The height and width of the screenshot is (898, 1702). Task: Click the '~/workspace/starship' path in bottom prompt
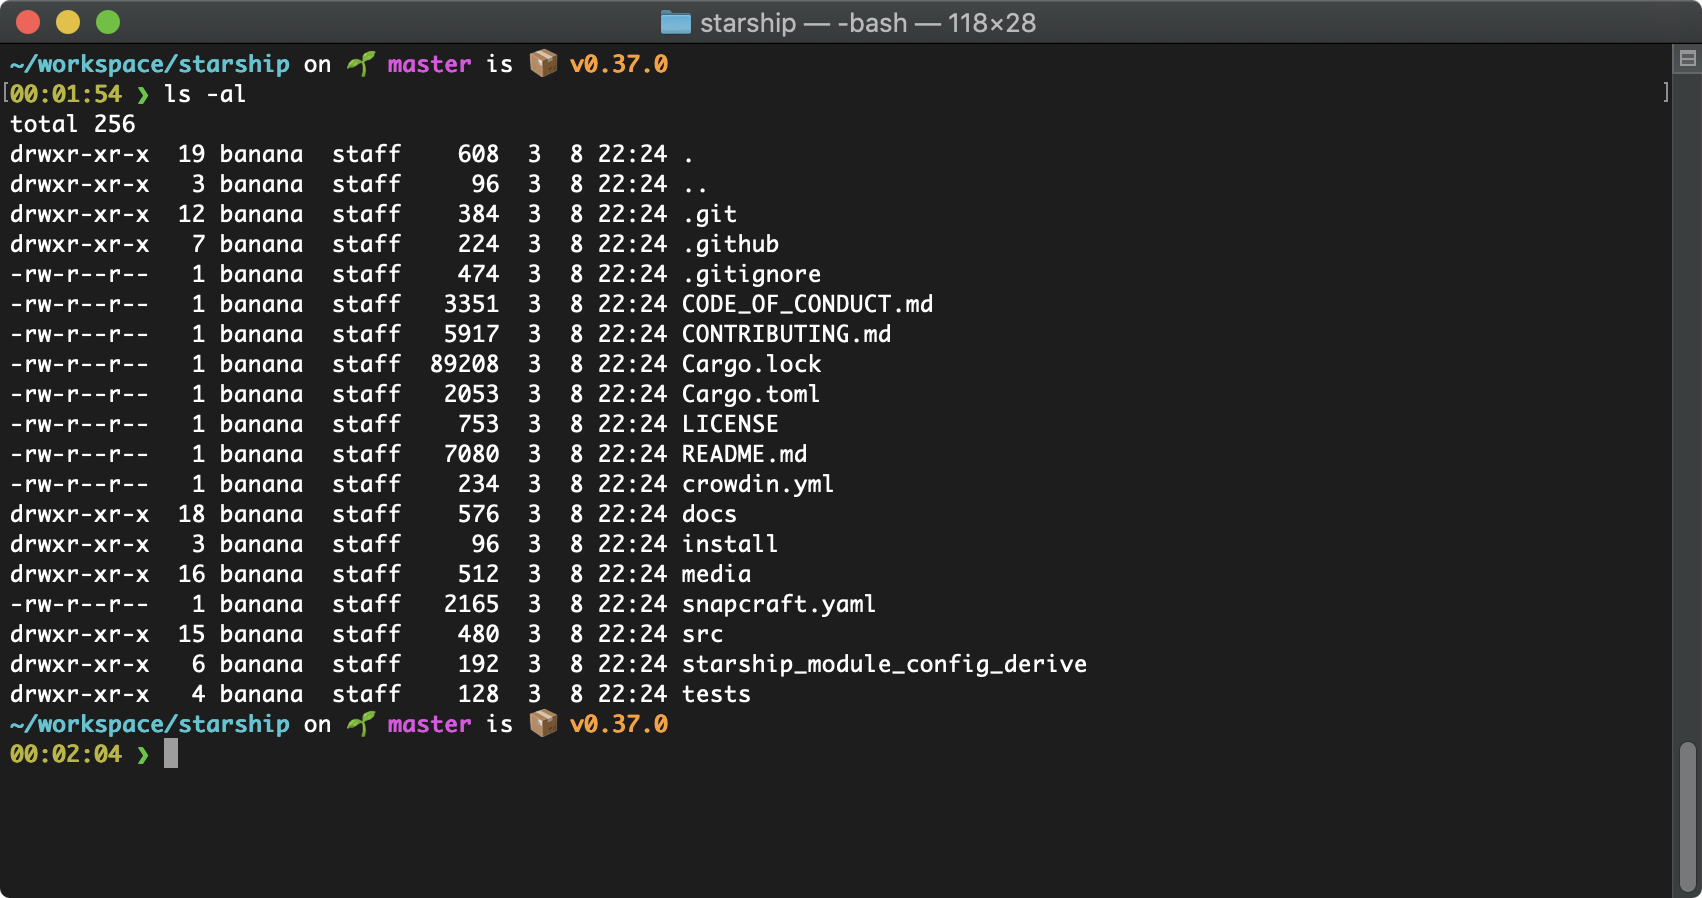pos(150,724)
